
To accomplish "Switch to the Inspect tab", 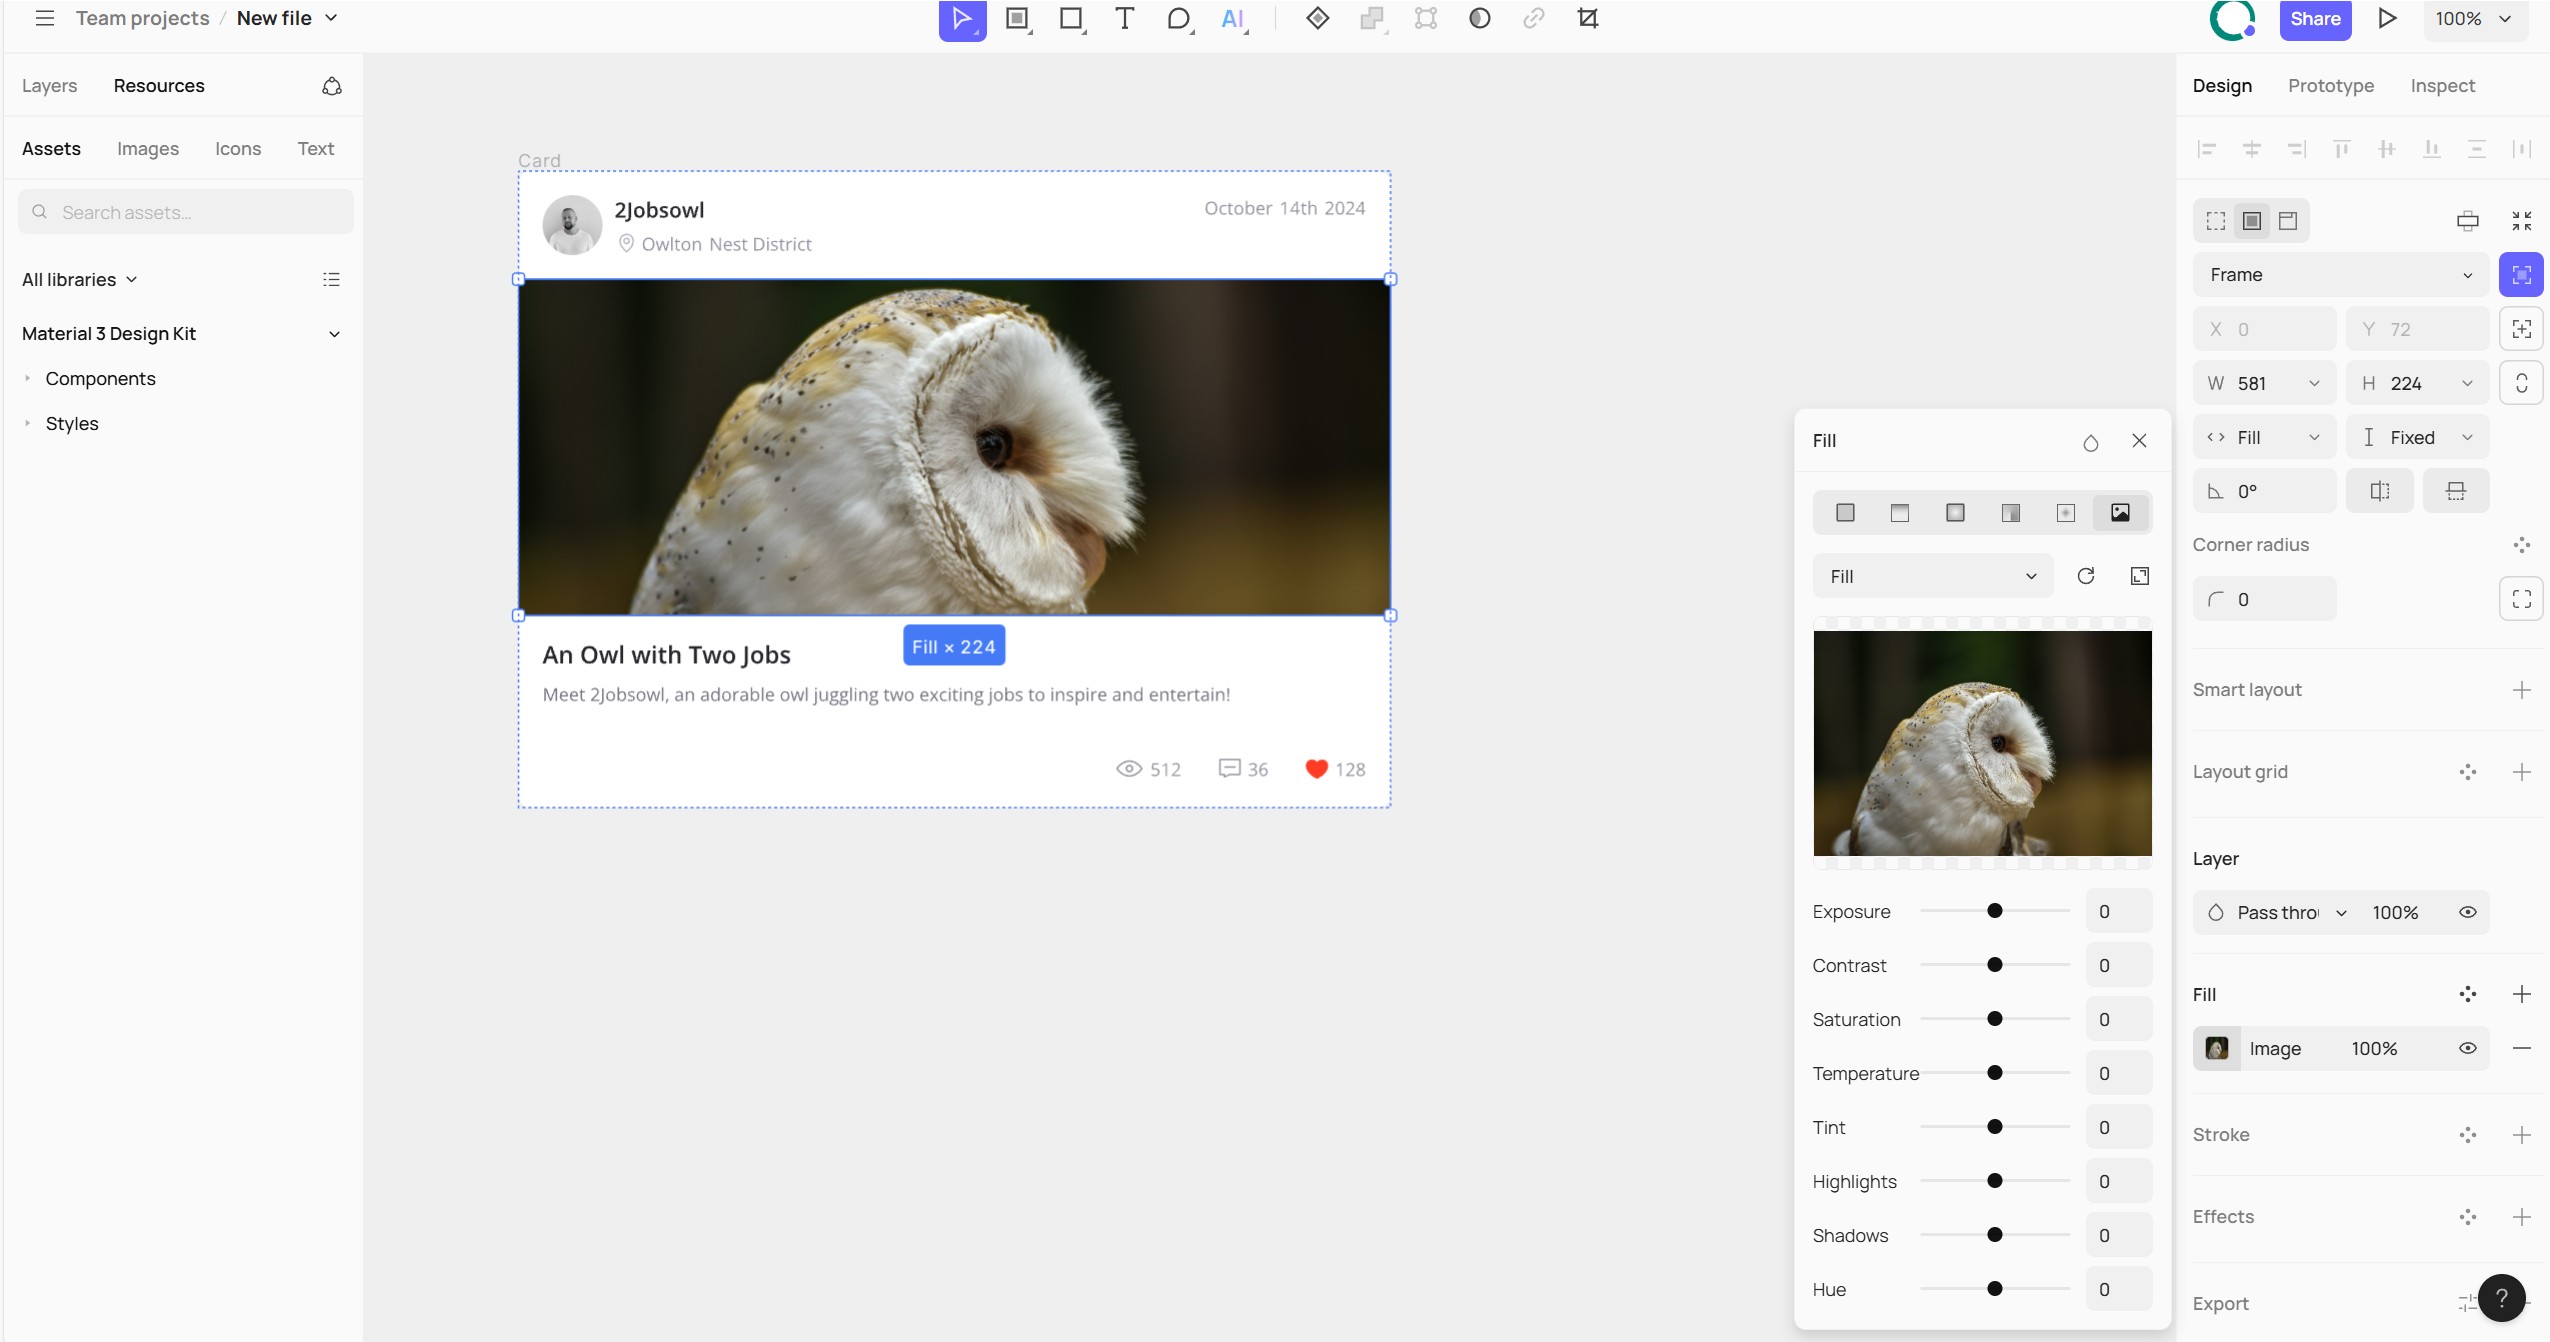I will (2442, 86).
